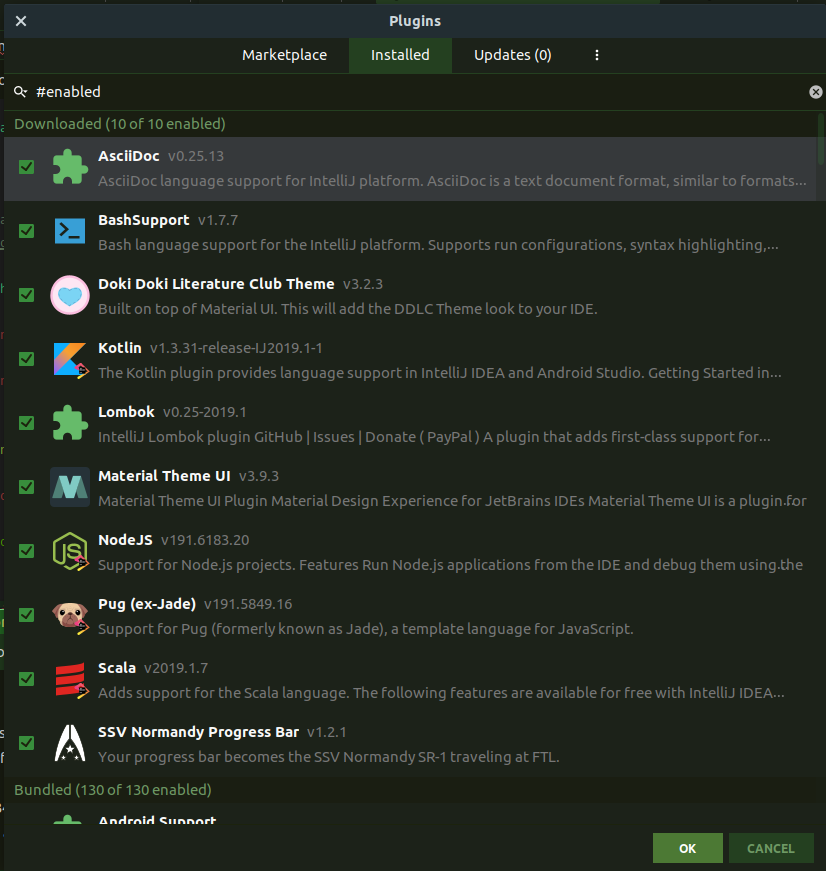Click the SSV Normandy Progress Bar ship icon

tap(69, 743)
